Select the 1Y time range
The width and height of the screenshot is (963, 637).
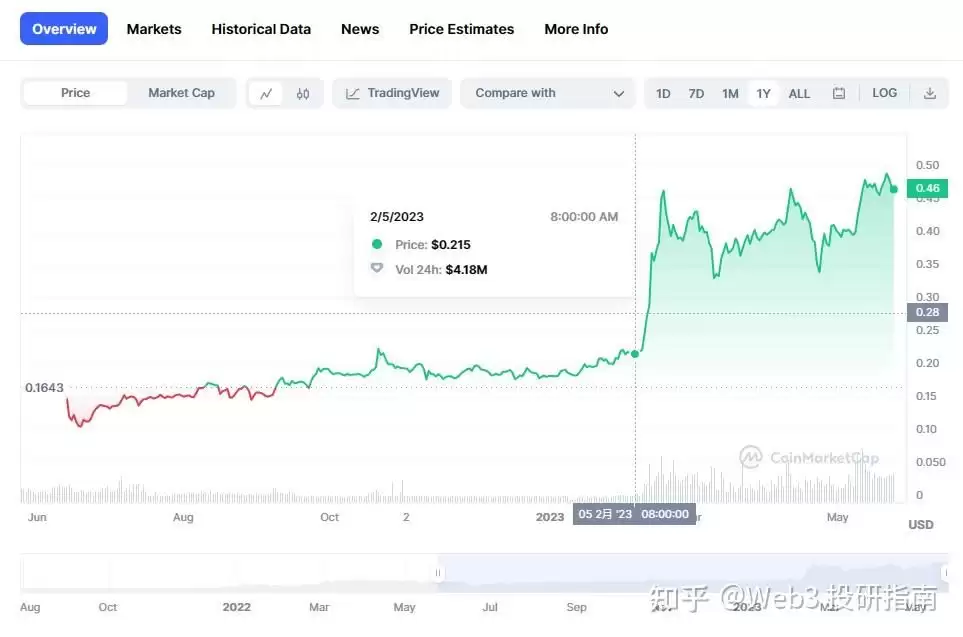tap(763, 92)
